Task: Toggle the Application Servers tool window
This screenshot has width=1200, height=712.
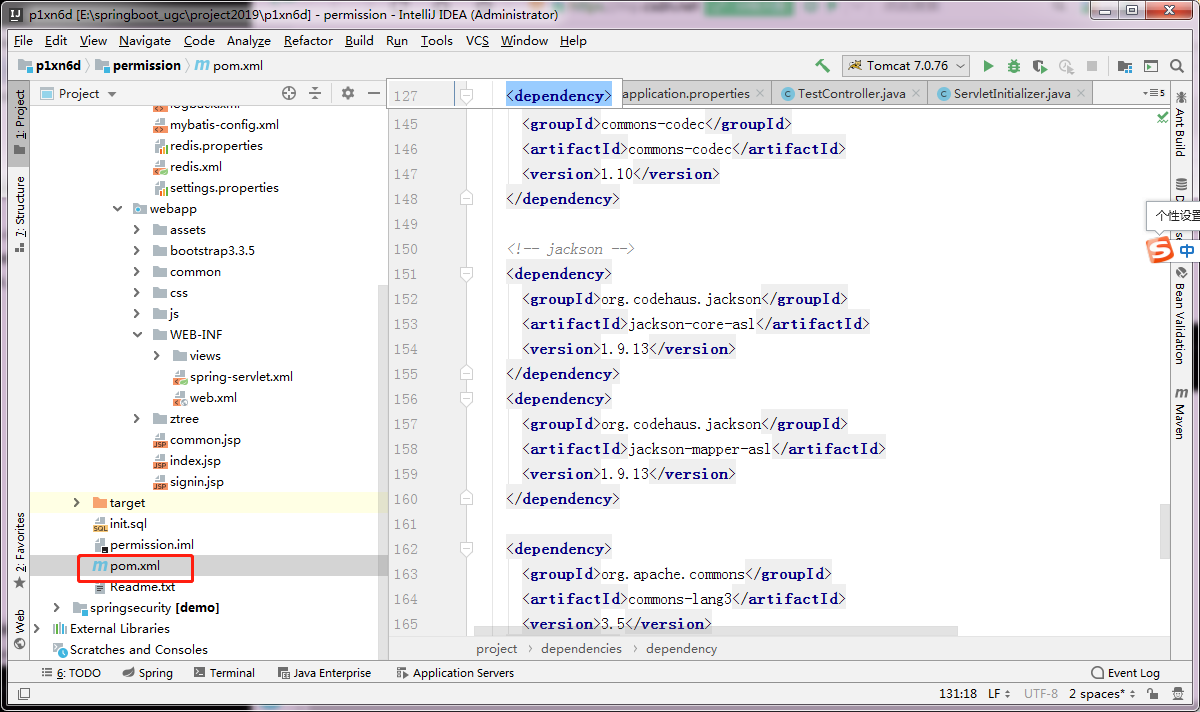Action: (455, 673)
